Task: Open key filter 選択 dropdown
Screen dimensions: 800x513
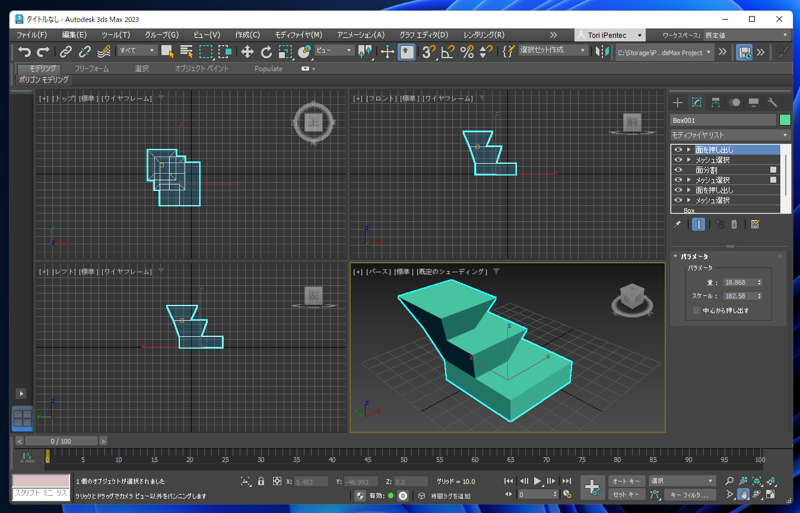Action: click(x=682, y=481)
